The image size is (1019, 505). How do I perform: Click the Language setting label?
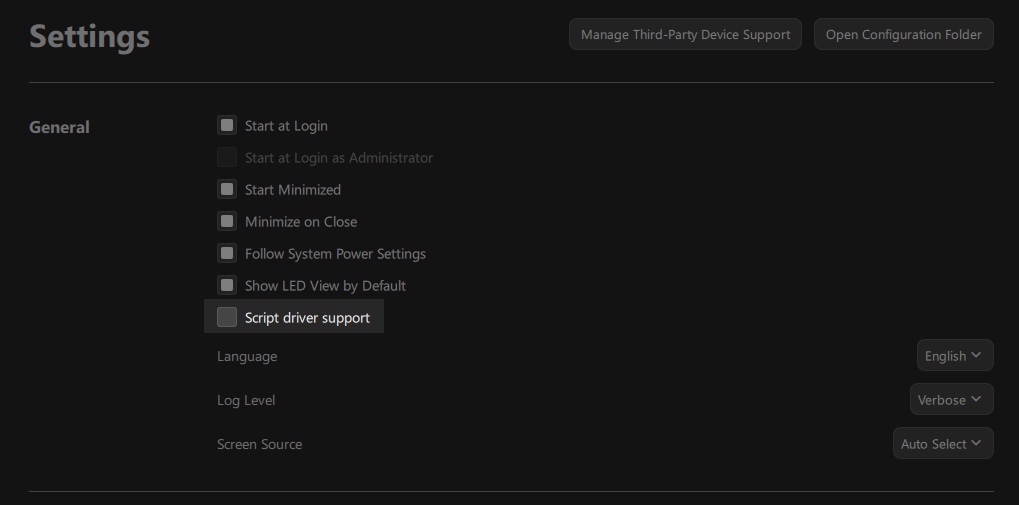tap(247, 356)
